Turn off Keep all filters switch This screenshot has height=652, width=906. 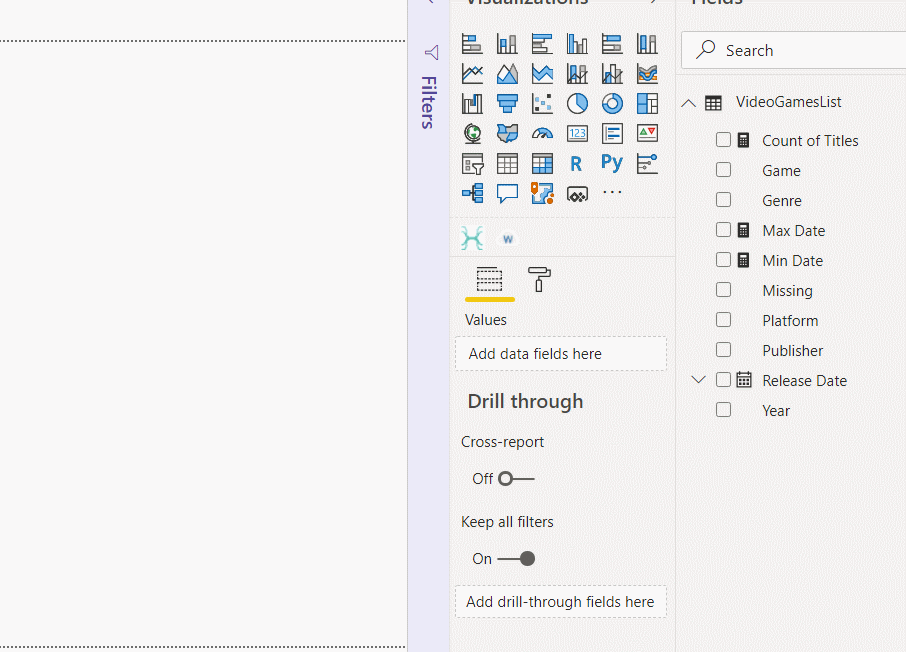[x=516, y=558]
